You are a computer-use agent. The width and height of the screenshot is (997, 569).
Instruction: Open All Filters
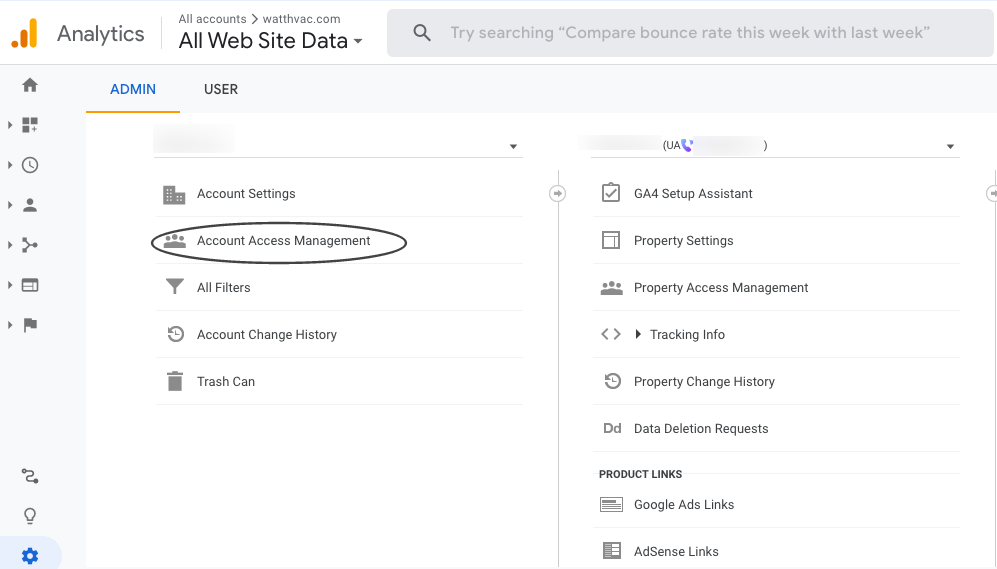(224, 288)
